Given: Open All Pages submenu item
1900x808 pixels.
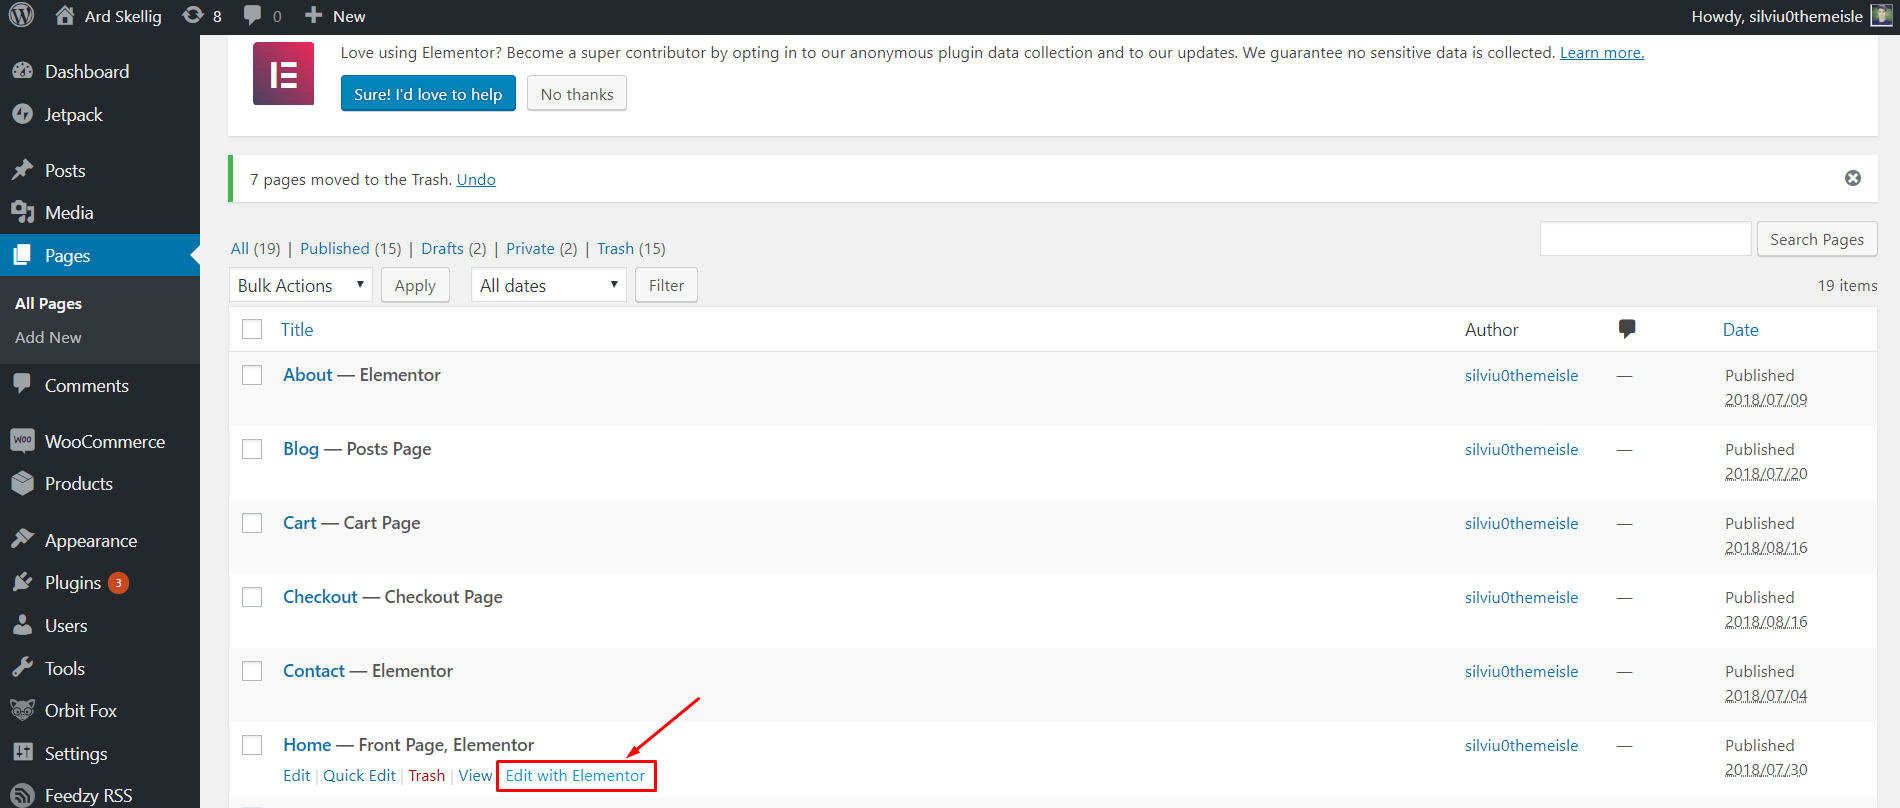Looking at the screenshot, I should (x=48, y=303).
